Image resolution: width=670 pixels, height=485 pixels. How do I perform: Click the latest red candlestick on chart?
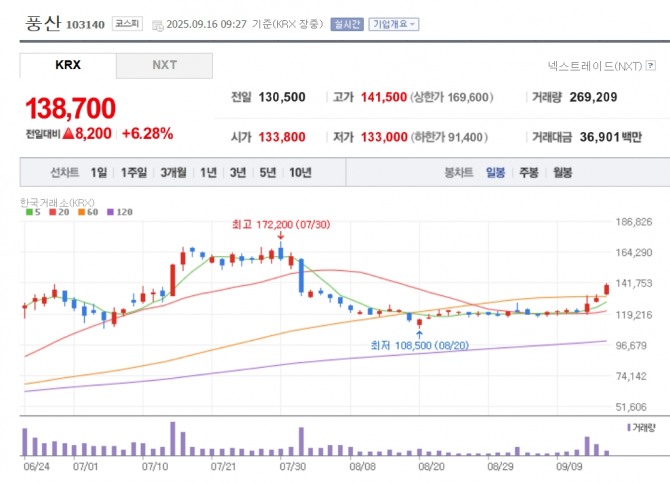606,289
